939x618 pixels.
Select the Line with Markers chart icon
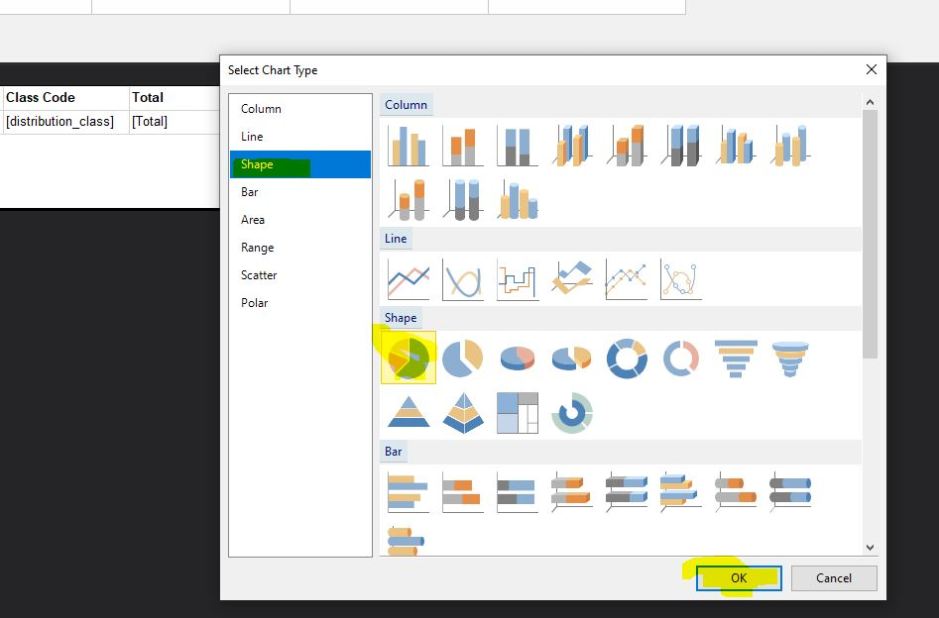tap(626, 279)
